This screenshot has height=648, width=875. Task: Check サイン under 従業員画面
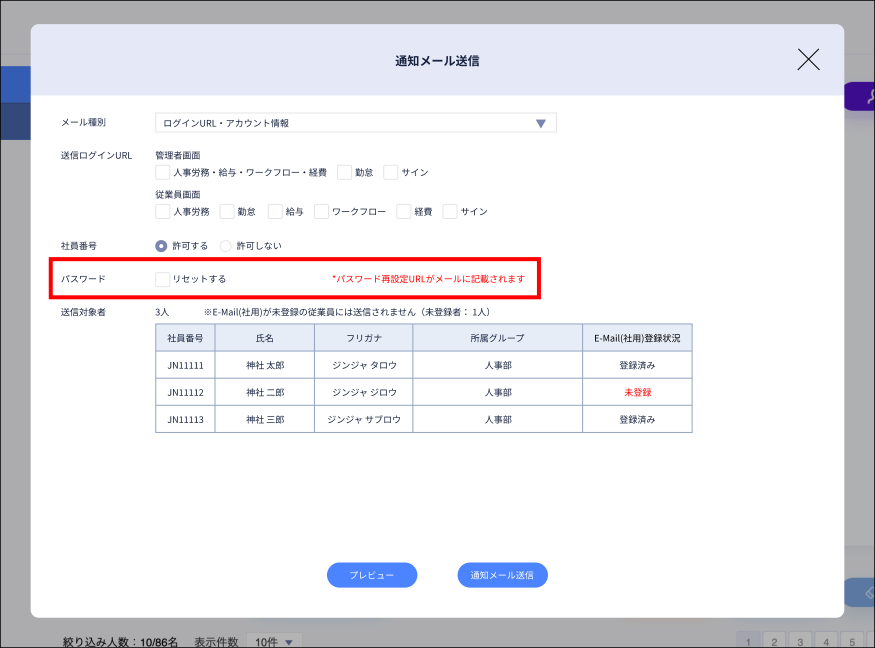coord(447,212)
